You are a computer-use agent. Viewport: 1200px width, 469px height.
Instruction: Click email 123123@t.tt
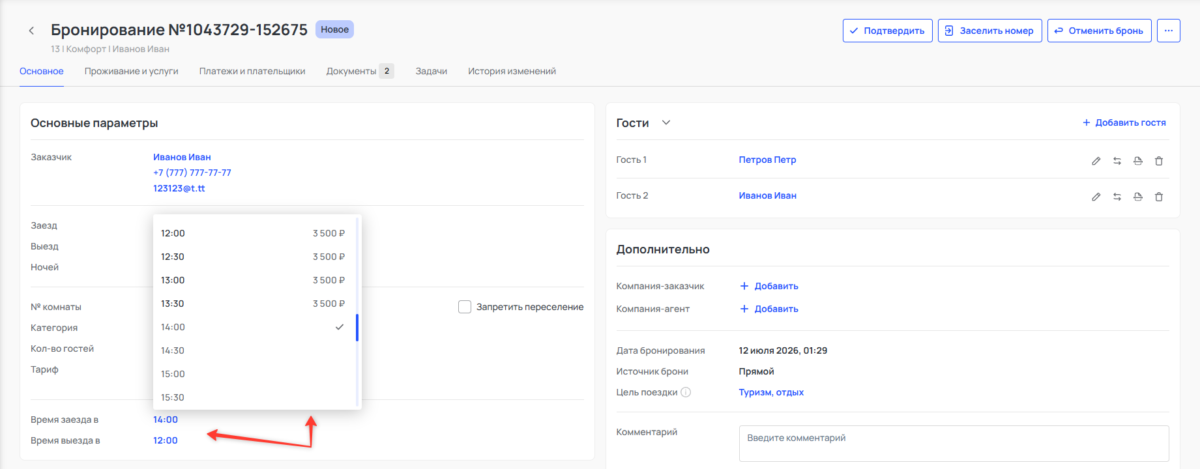(179, 188)
